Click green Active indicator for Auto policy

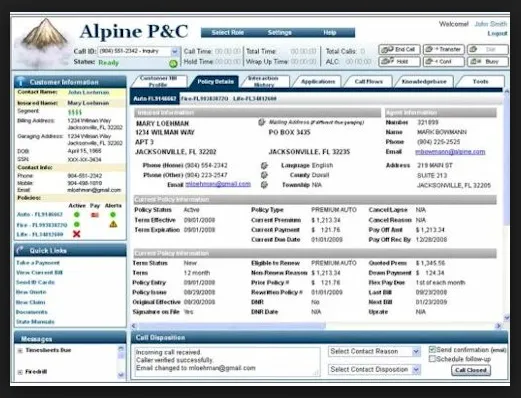click(x=77, y=215)
